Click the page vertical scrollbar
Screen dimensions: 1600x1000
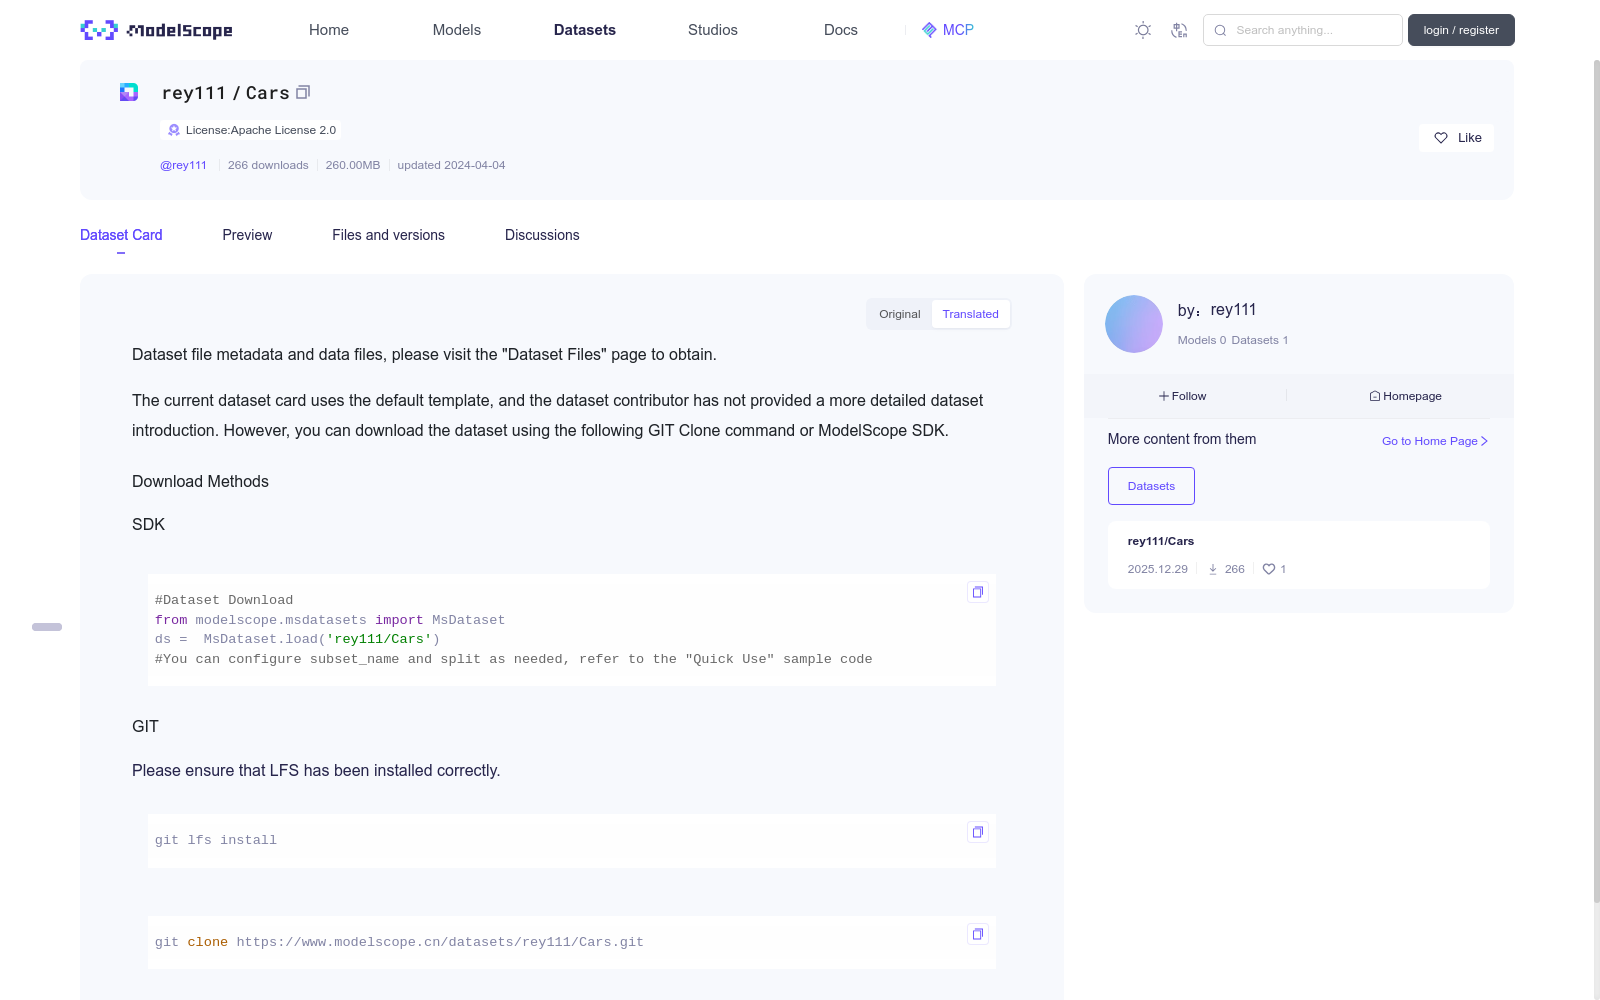click(1596, 480)
